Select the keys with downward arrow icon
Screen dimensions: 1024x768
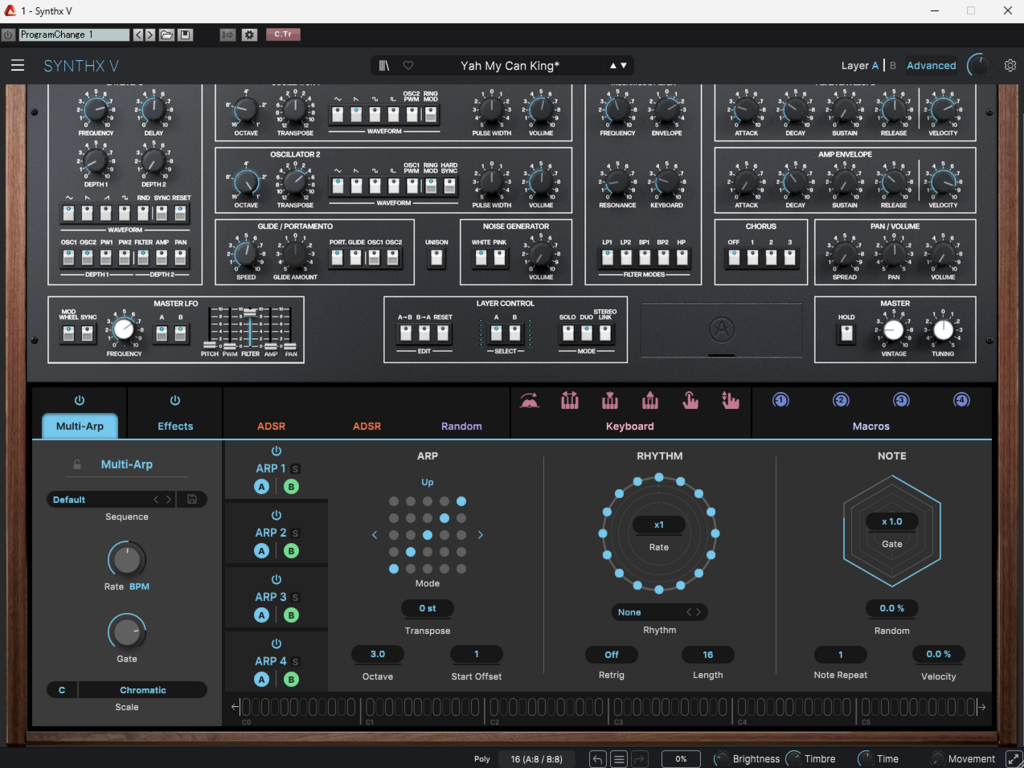[610, 400]
